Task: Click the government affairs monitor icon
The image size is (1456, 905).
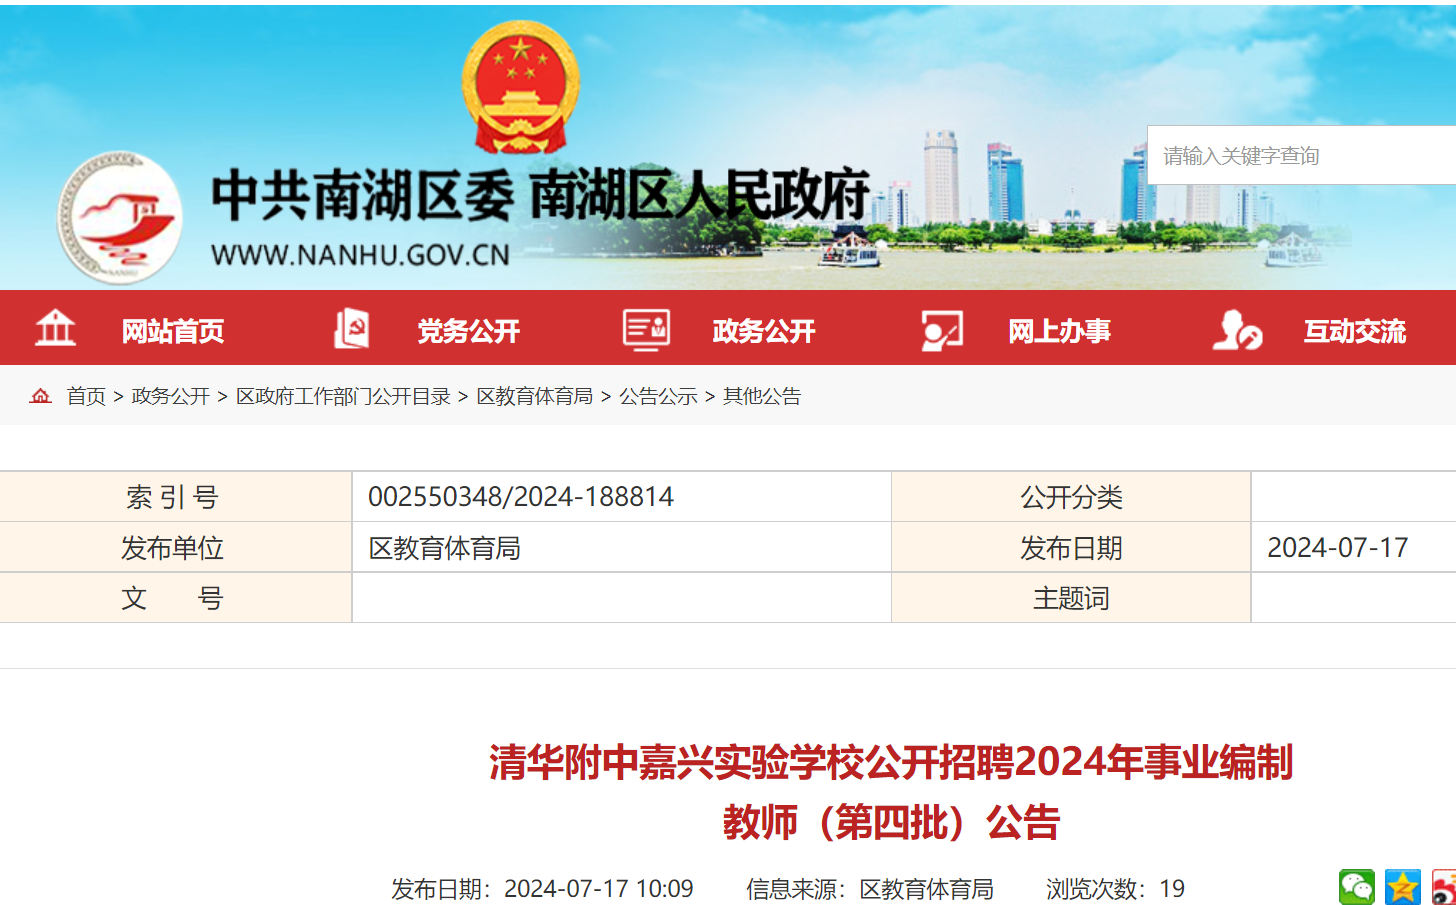Action: [646, 329]
